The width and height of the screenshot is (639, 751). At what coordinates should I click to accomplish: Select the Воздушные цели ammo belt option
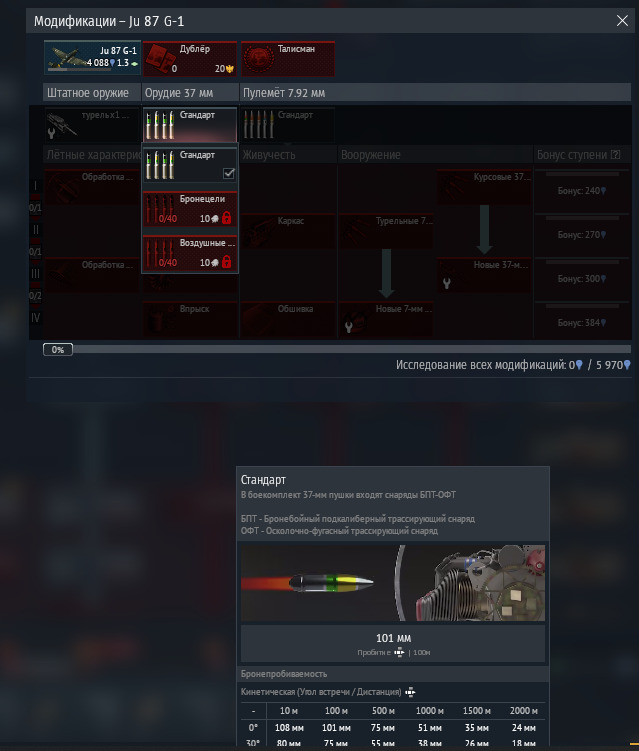189,253
